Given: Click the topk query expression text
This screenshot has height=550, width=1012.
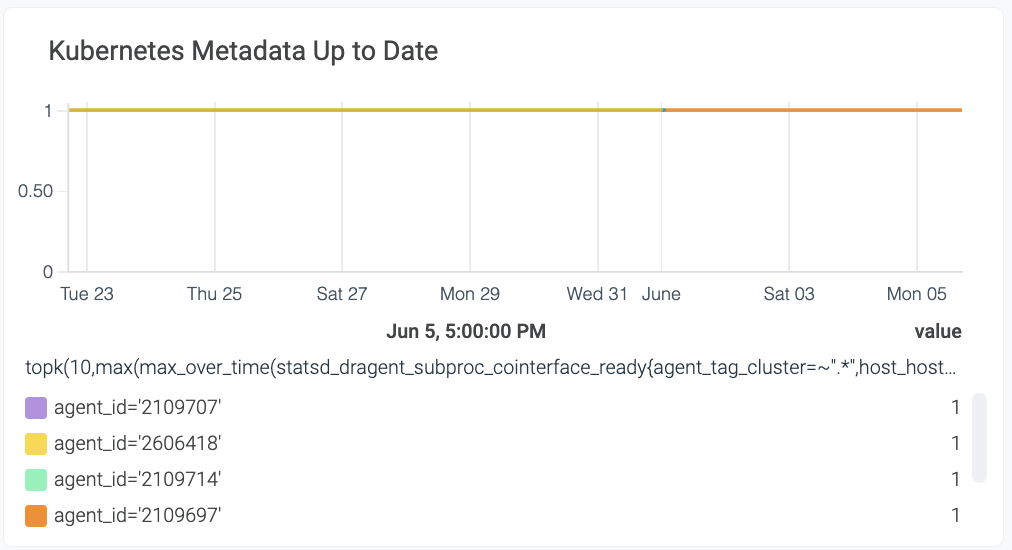Looking at the screenshot, I should pos(491,367).
